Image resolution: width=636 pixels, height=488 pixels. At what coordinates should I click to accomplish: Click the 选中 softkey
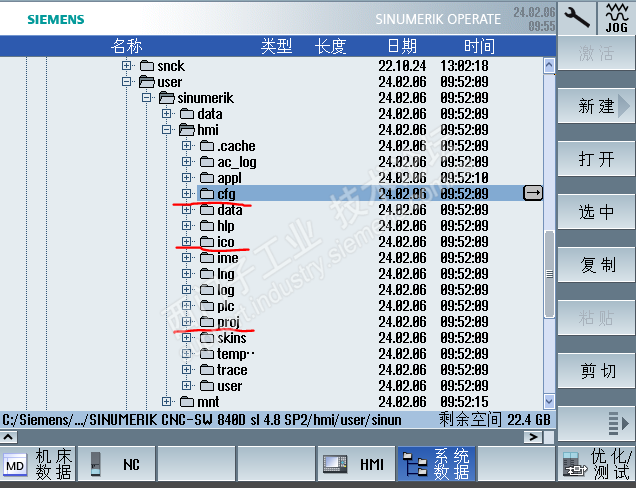[x=596, y=212]
